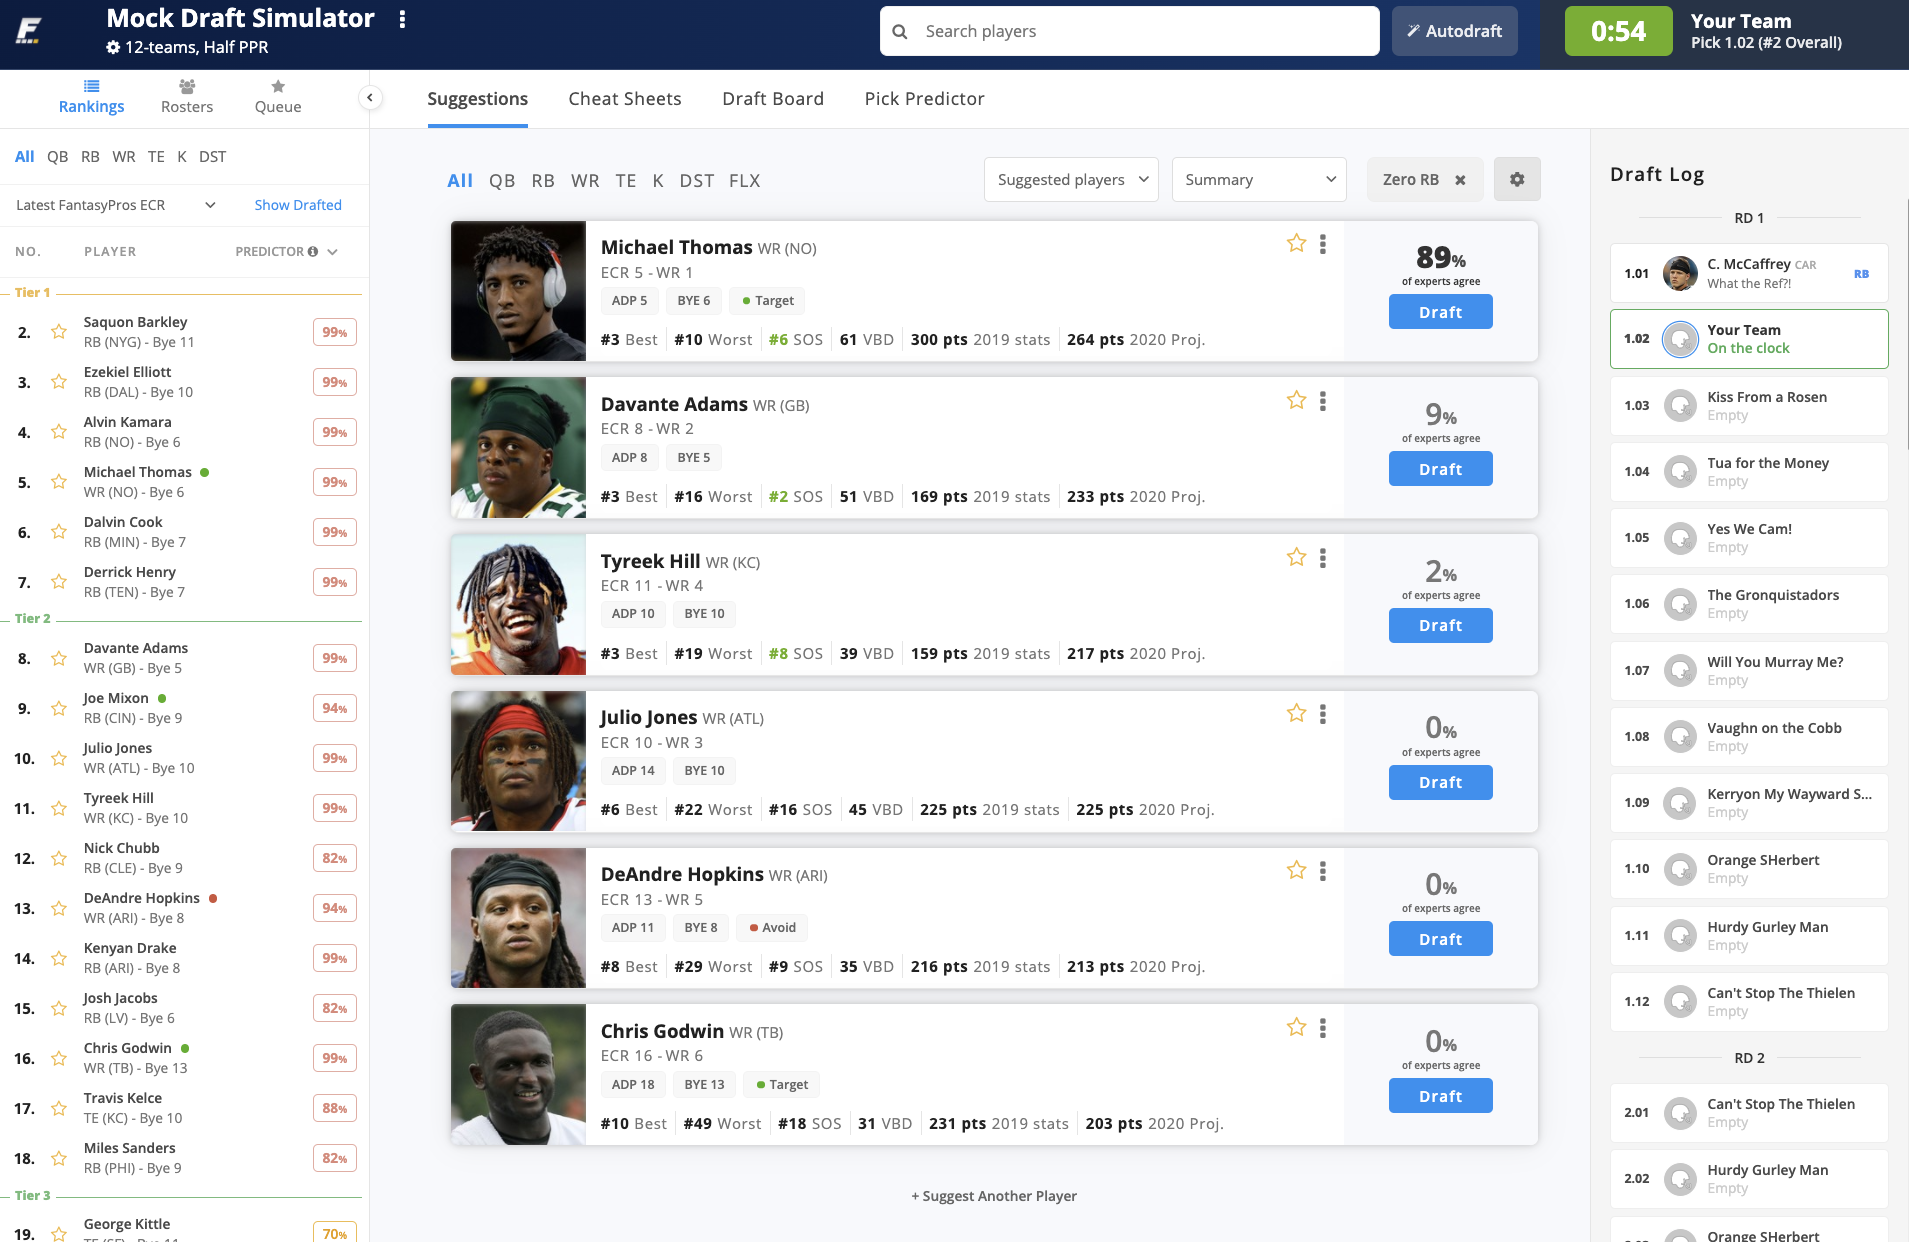Filter suggestions by FLX

tap(745, 181)
